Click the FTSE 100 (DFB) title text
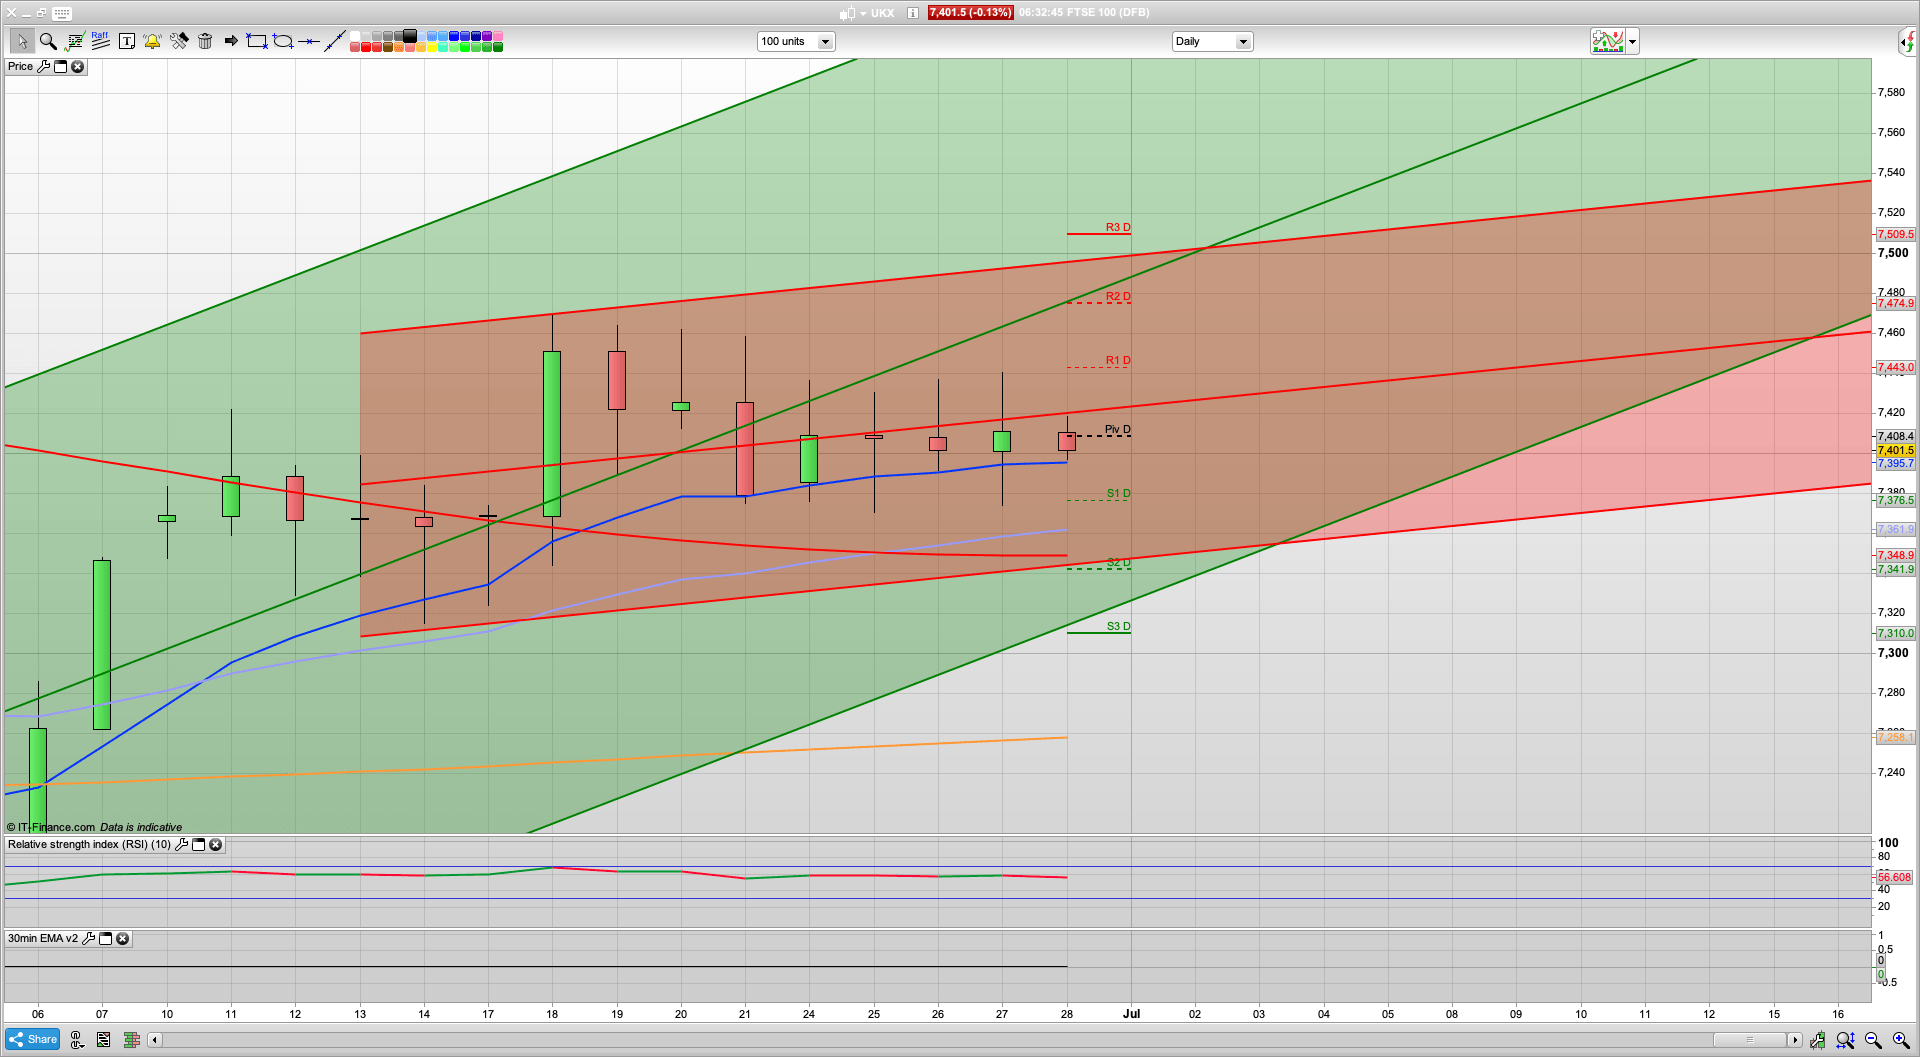Image resolution: width=1920 pixels, height=1057 pixels. click(x=1106, y=13)
